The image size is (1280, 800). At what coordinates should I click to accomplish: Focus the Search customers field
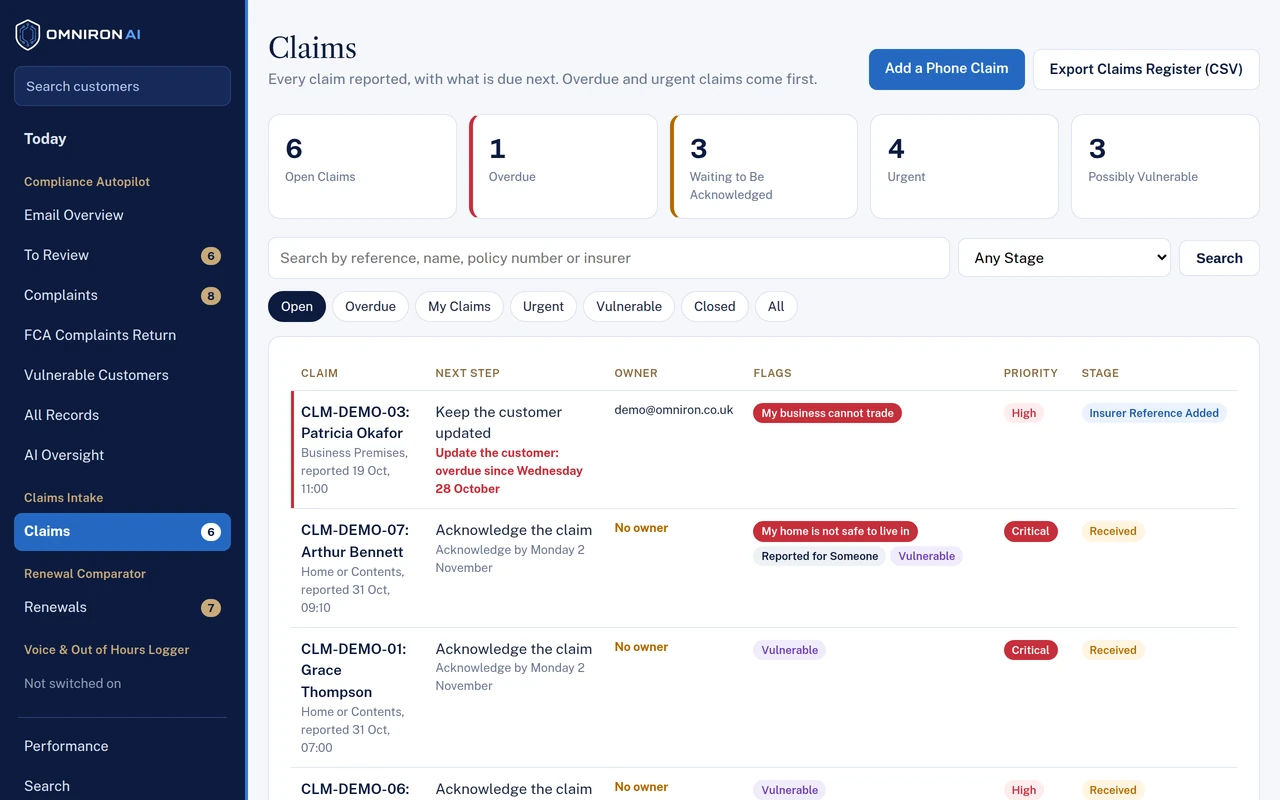[122, 86]
